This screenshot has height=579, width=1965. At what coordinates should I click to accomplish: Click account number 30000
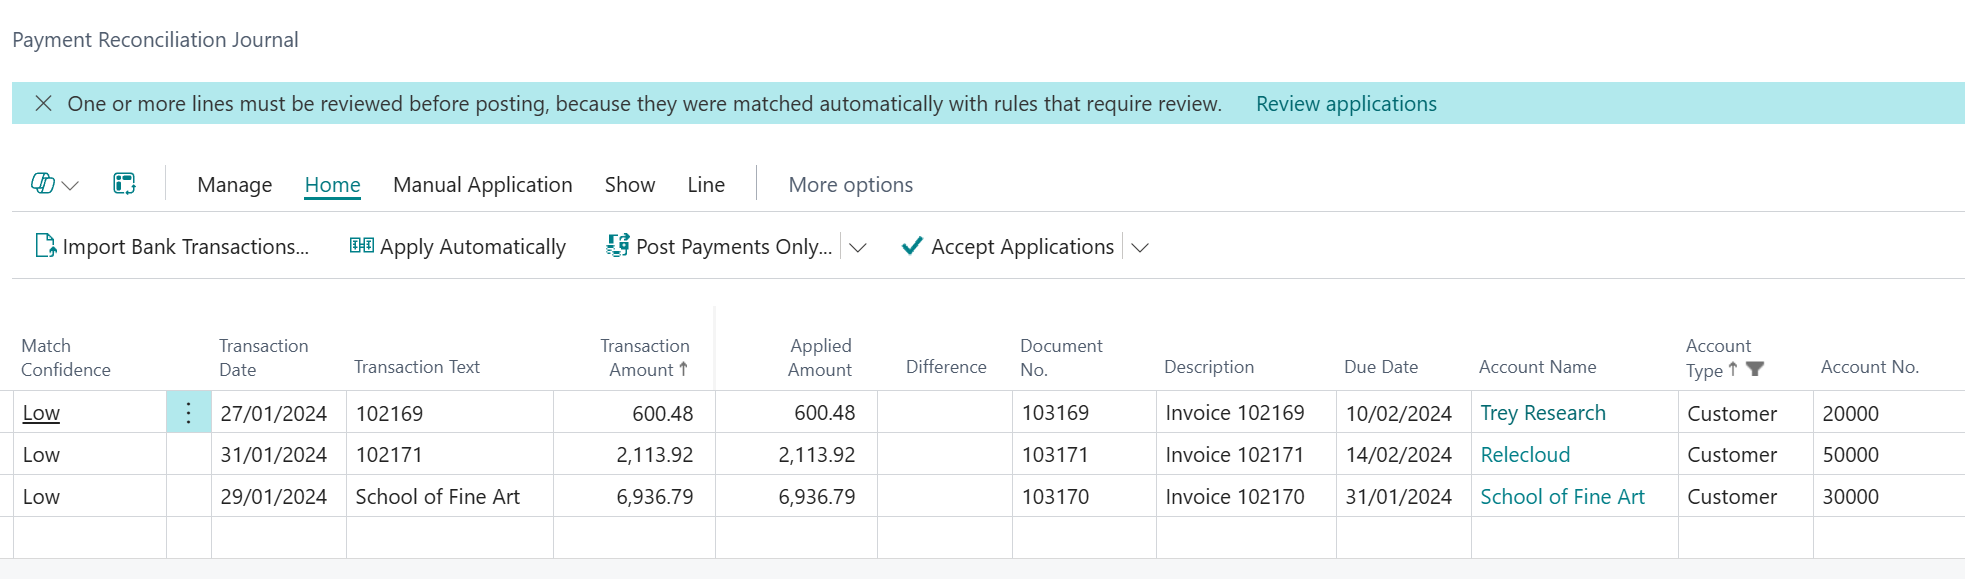(1889, 497)
